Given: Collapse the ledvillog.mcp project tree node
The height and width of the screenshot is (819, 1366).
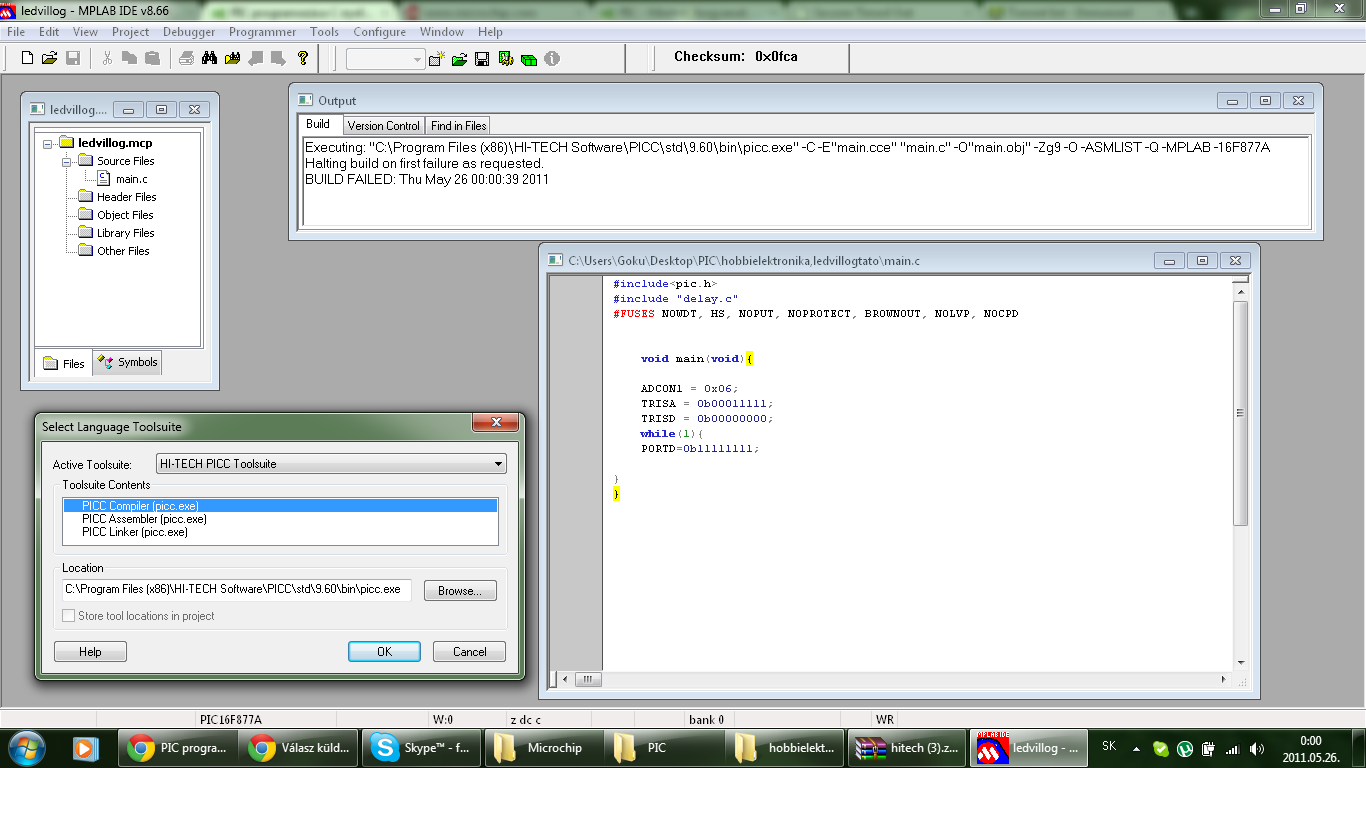Looking at the screenshot, I should click(x=48, y=143).
